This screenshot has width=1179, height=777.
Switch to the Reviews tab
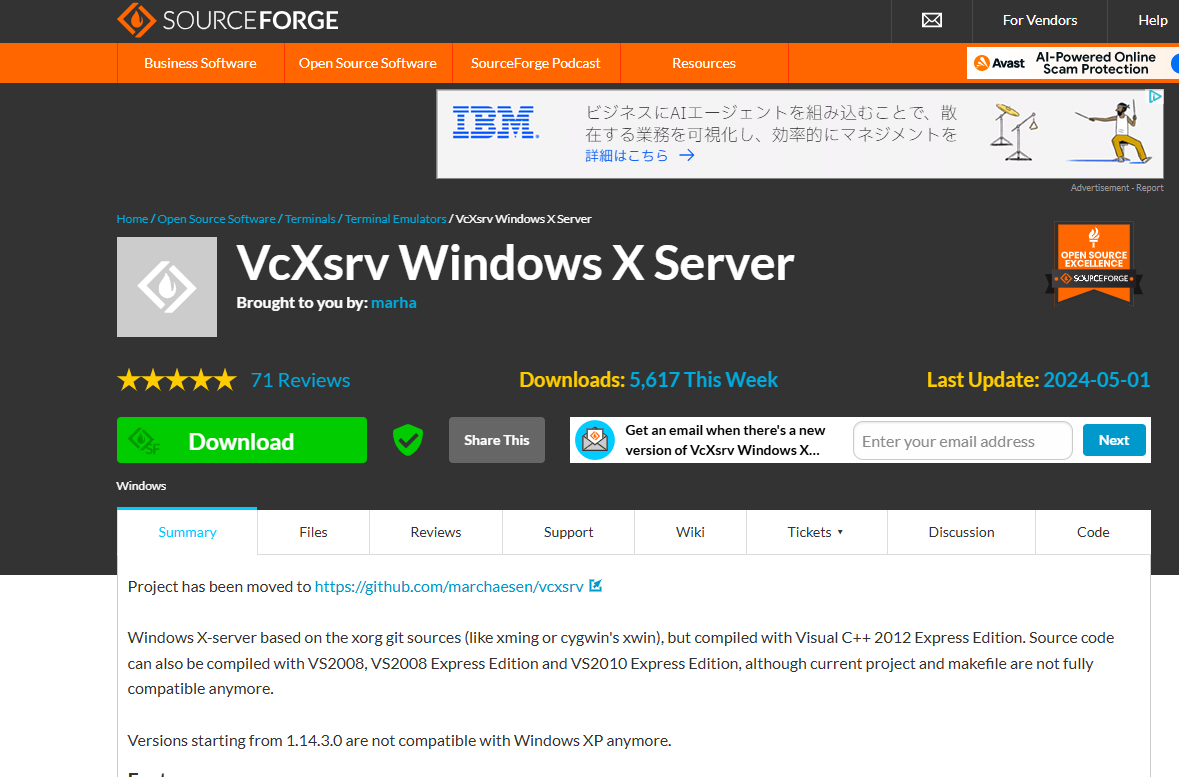coord(435,532)
